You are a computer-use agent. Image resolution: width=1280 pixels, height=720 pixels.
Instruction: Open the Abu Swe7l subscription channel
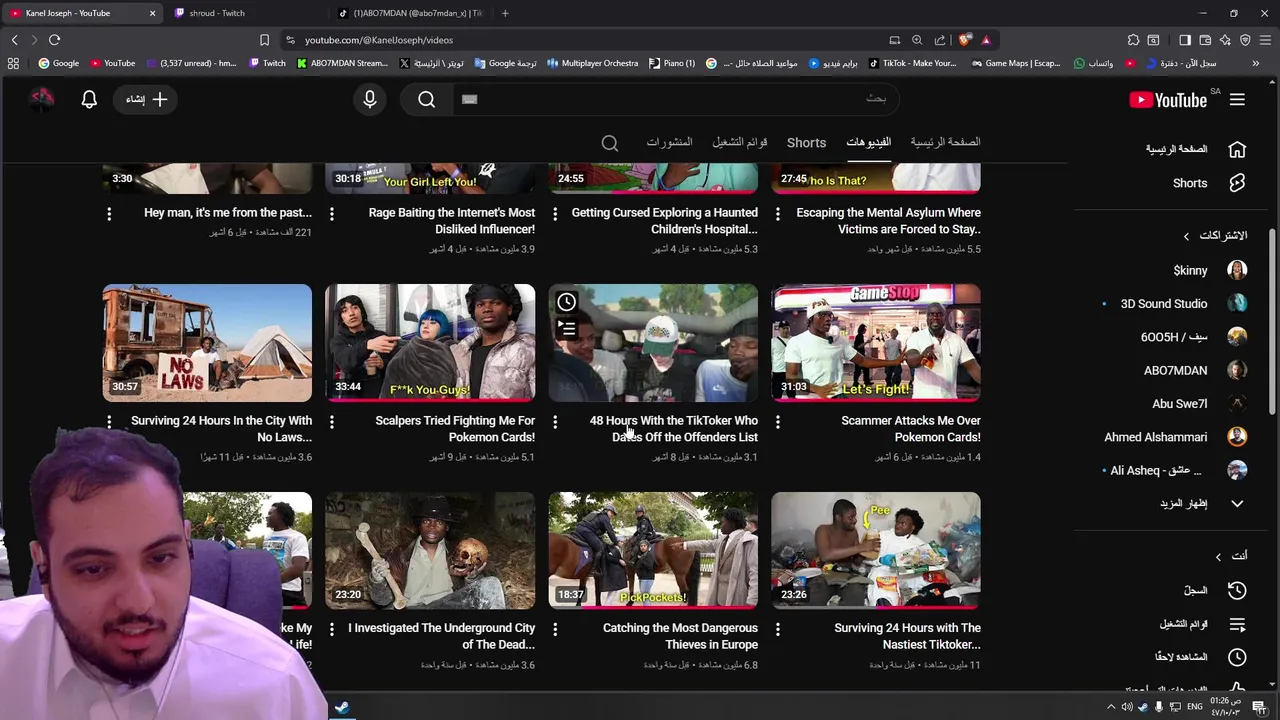click(1199, 403)
